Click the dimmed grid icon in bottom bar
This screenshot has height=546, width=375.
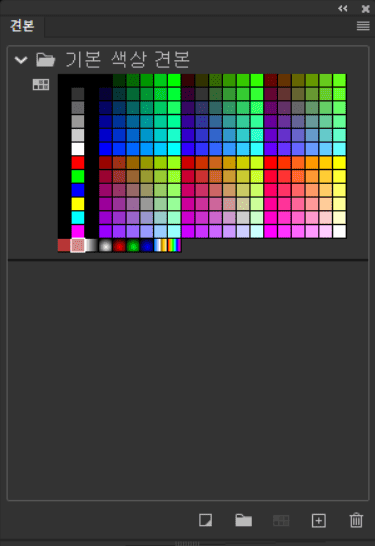(x=281, y=520)
